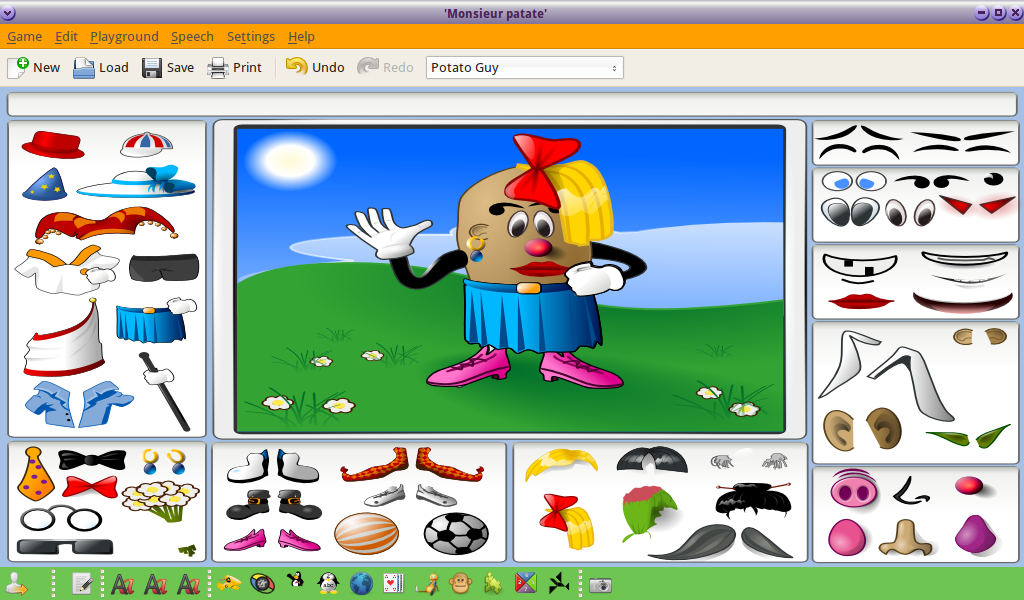Open the Edit menu

click(66, 37)
